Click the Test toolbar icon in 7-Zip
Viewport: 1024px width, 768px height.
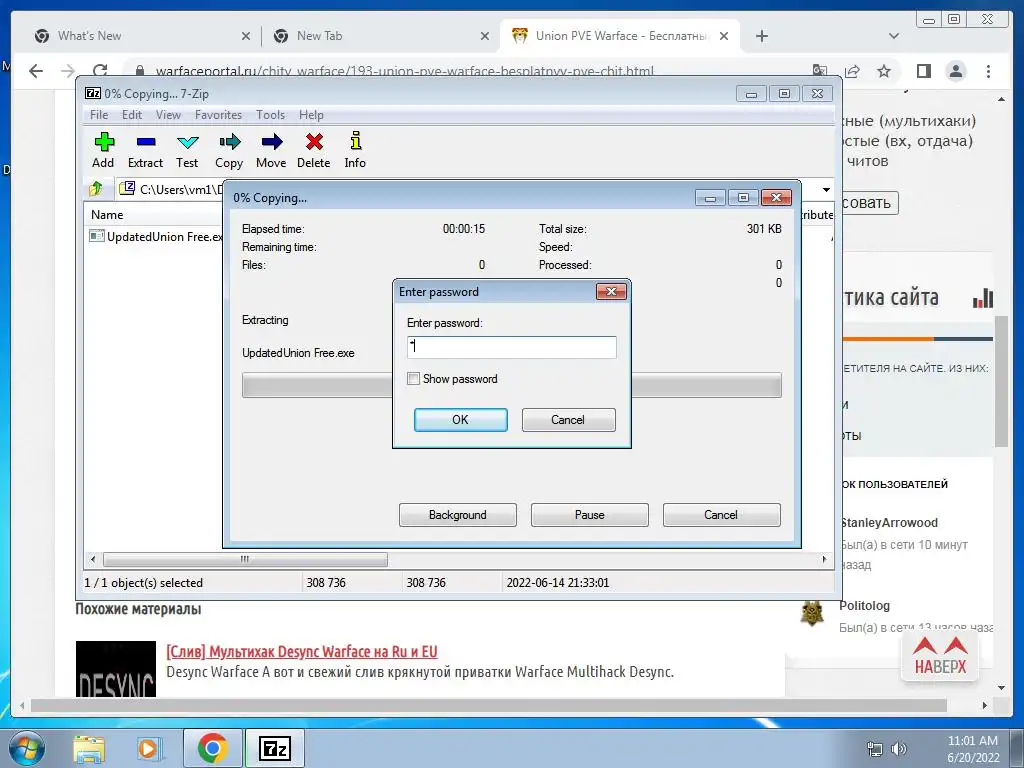(187, 142)
